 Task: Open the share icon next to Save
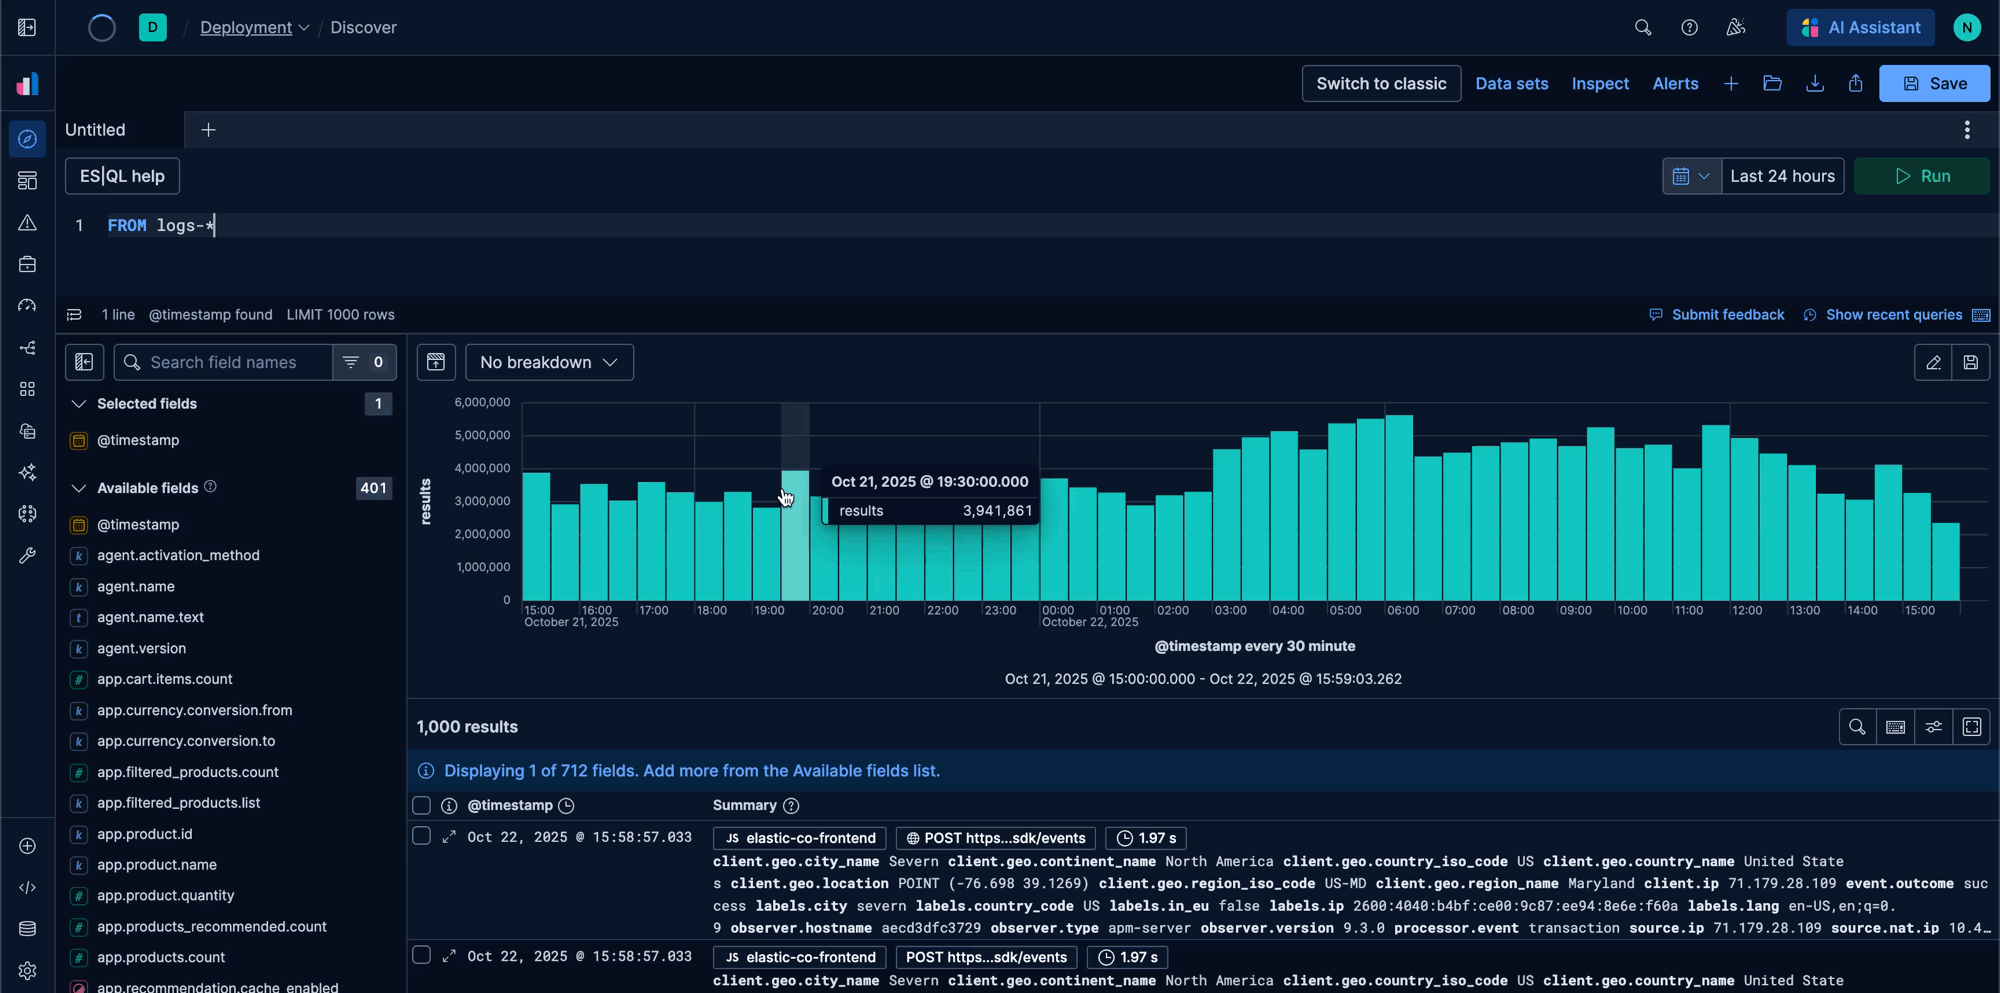point(1855,84)
